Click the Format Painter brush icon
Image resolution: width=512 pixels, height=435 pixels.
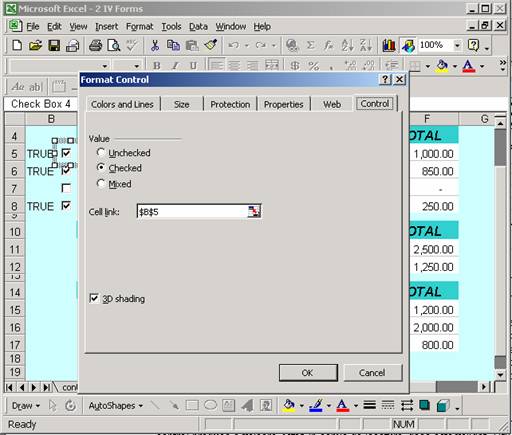211,45
